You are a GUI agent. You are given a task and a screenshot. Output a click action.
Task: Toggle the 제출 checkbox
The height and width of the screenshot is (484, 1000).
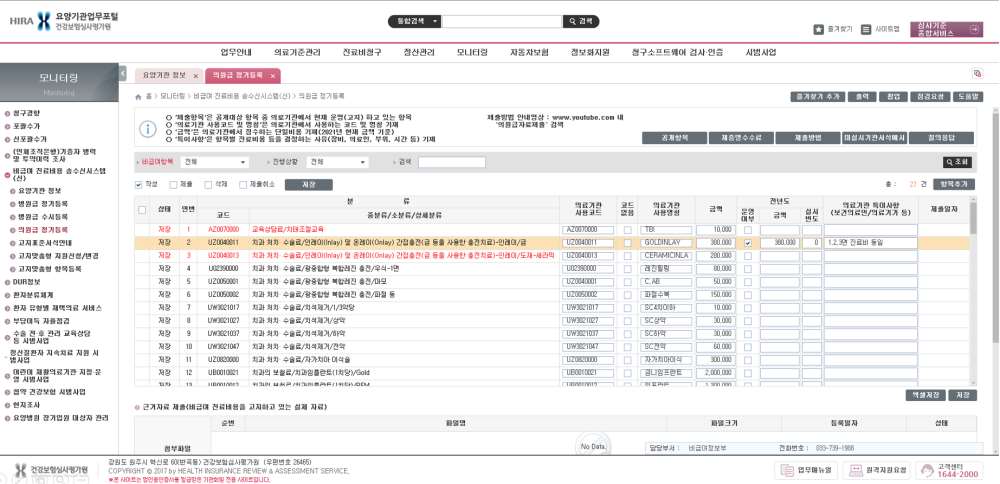(x=173, y=185)
